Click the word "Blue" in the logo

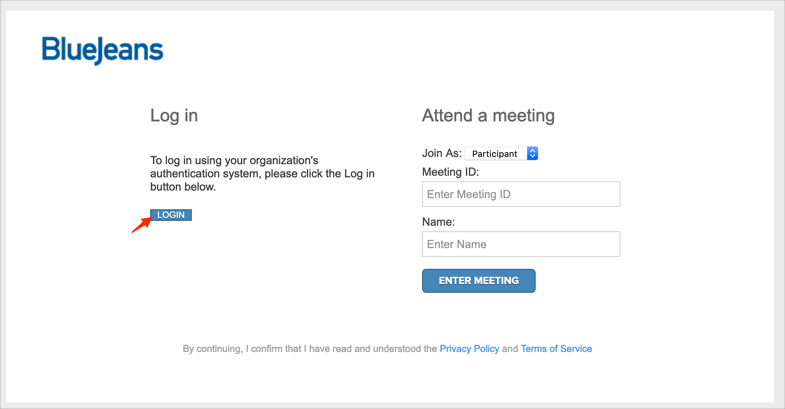[69, 49]
